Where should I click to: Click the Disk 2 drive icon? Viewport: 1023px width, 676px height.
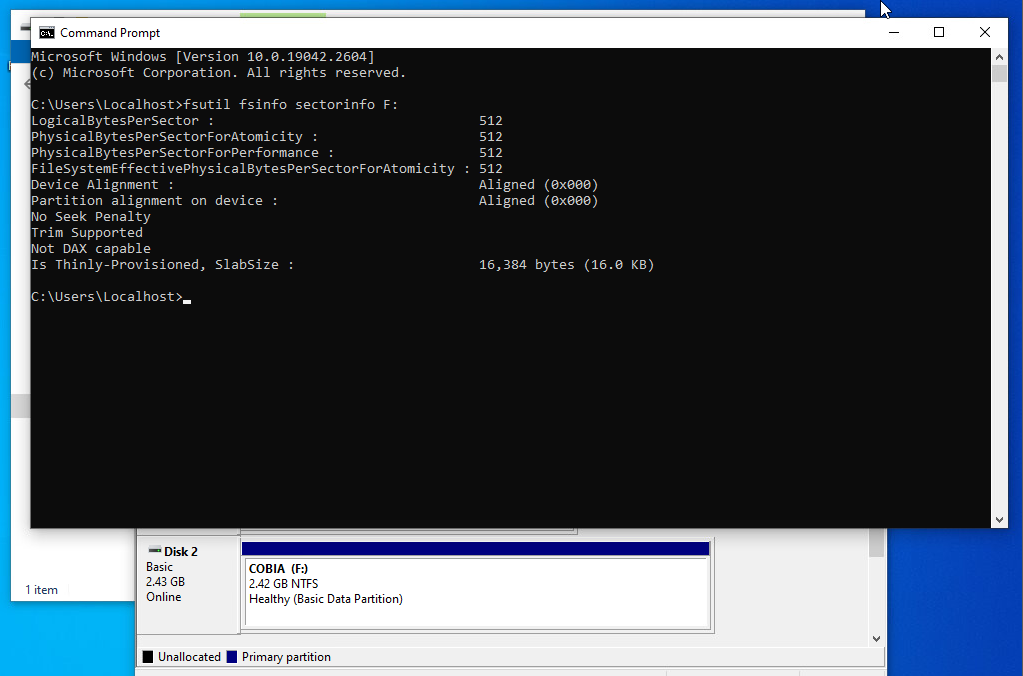pyautogui.click(x=155, y=551)
